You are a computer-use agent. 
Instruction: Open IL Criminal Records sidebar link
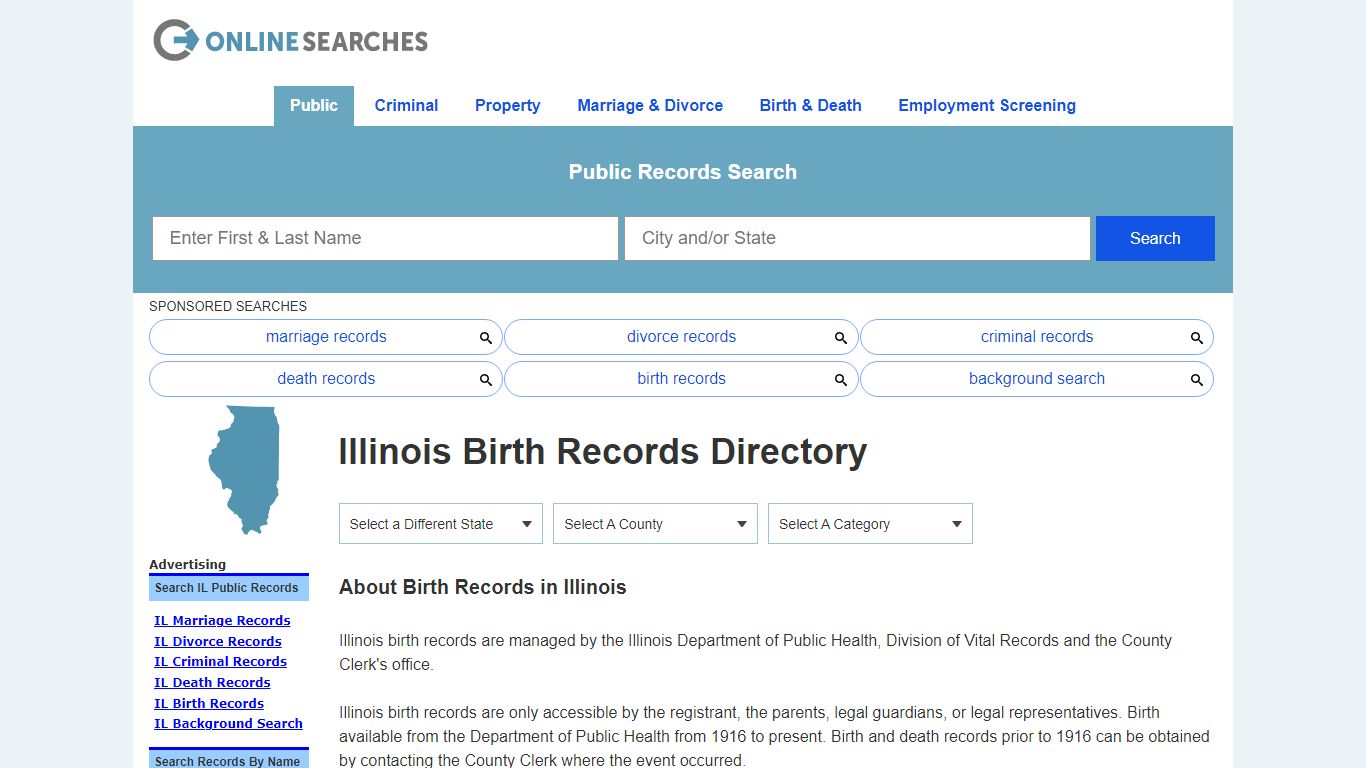(x=220, y=662)
